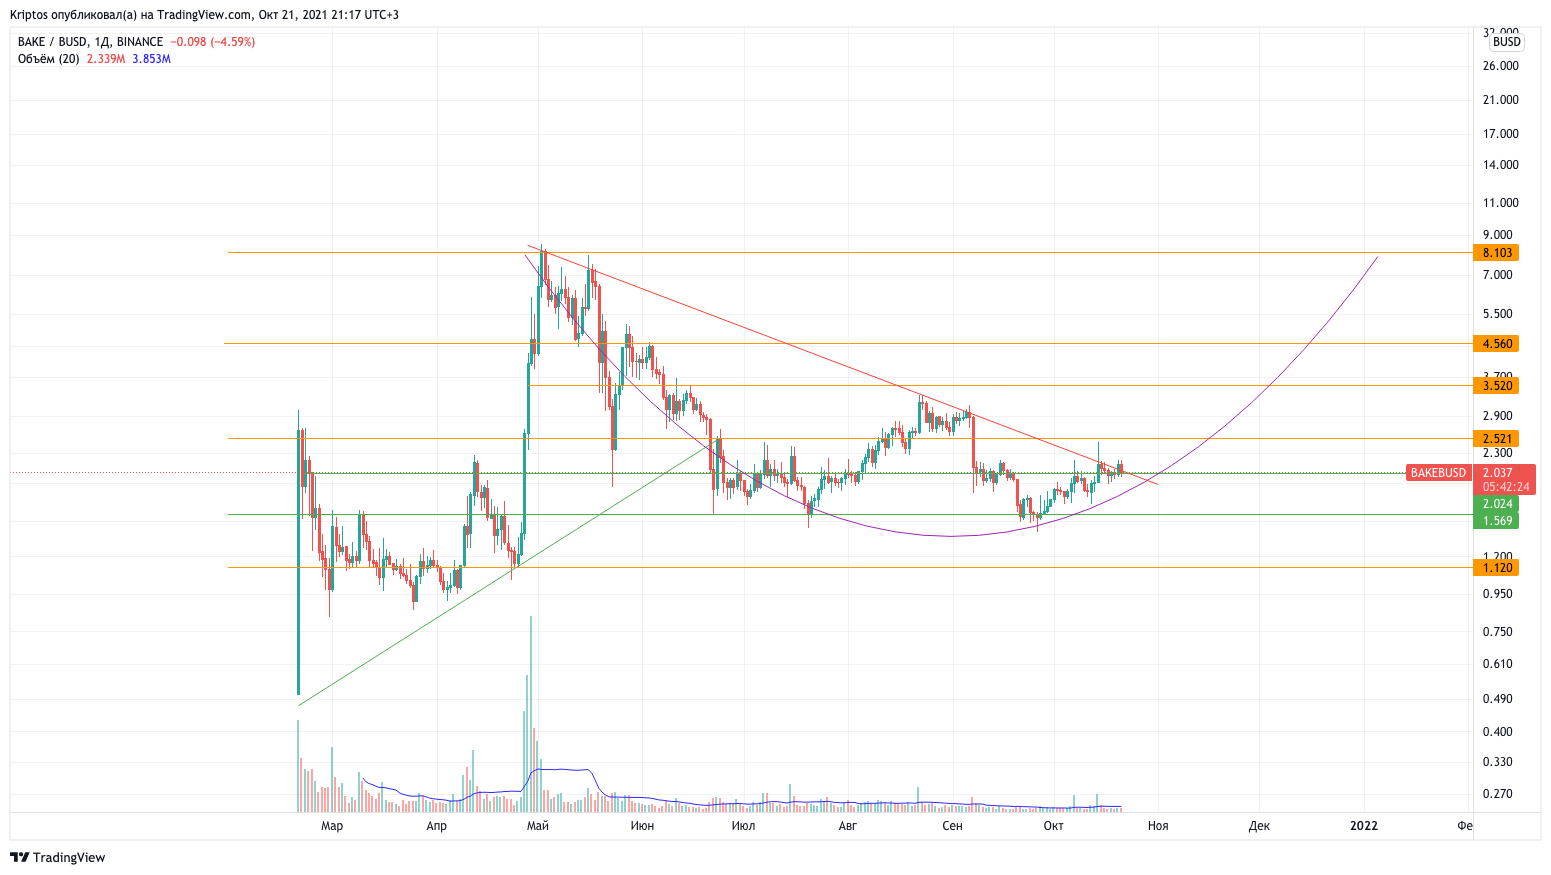Click the Апр label on time axis
The image size is (1551, 875).
436,826
